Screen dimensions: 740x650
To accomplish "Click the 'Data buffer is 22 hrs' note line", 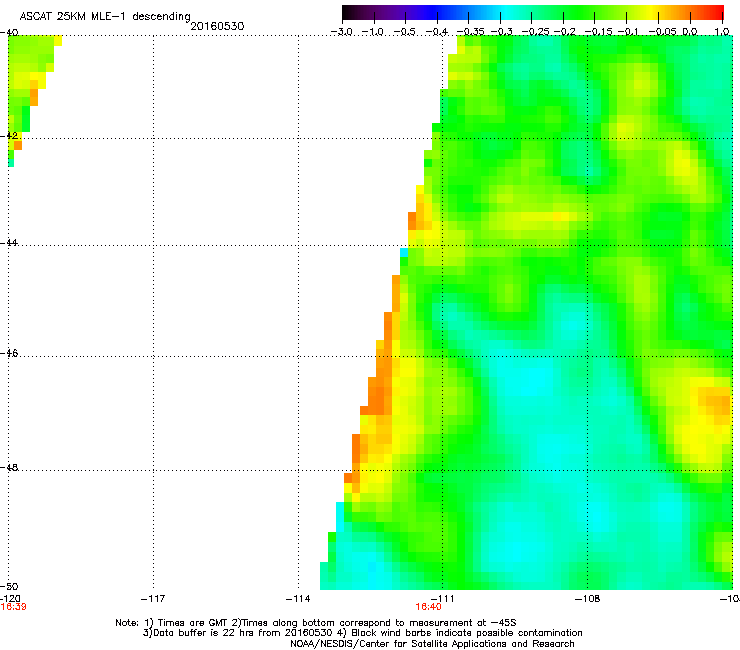I will coord(362,633).
